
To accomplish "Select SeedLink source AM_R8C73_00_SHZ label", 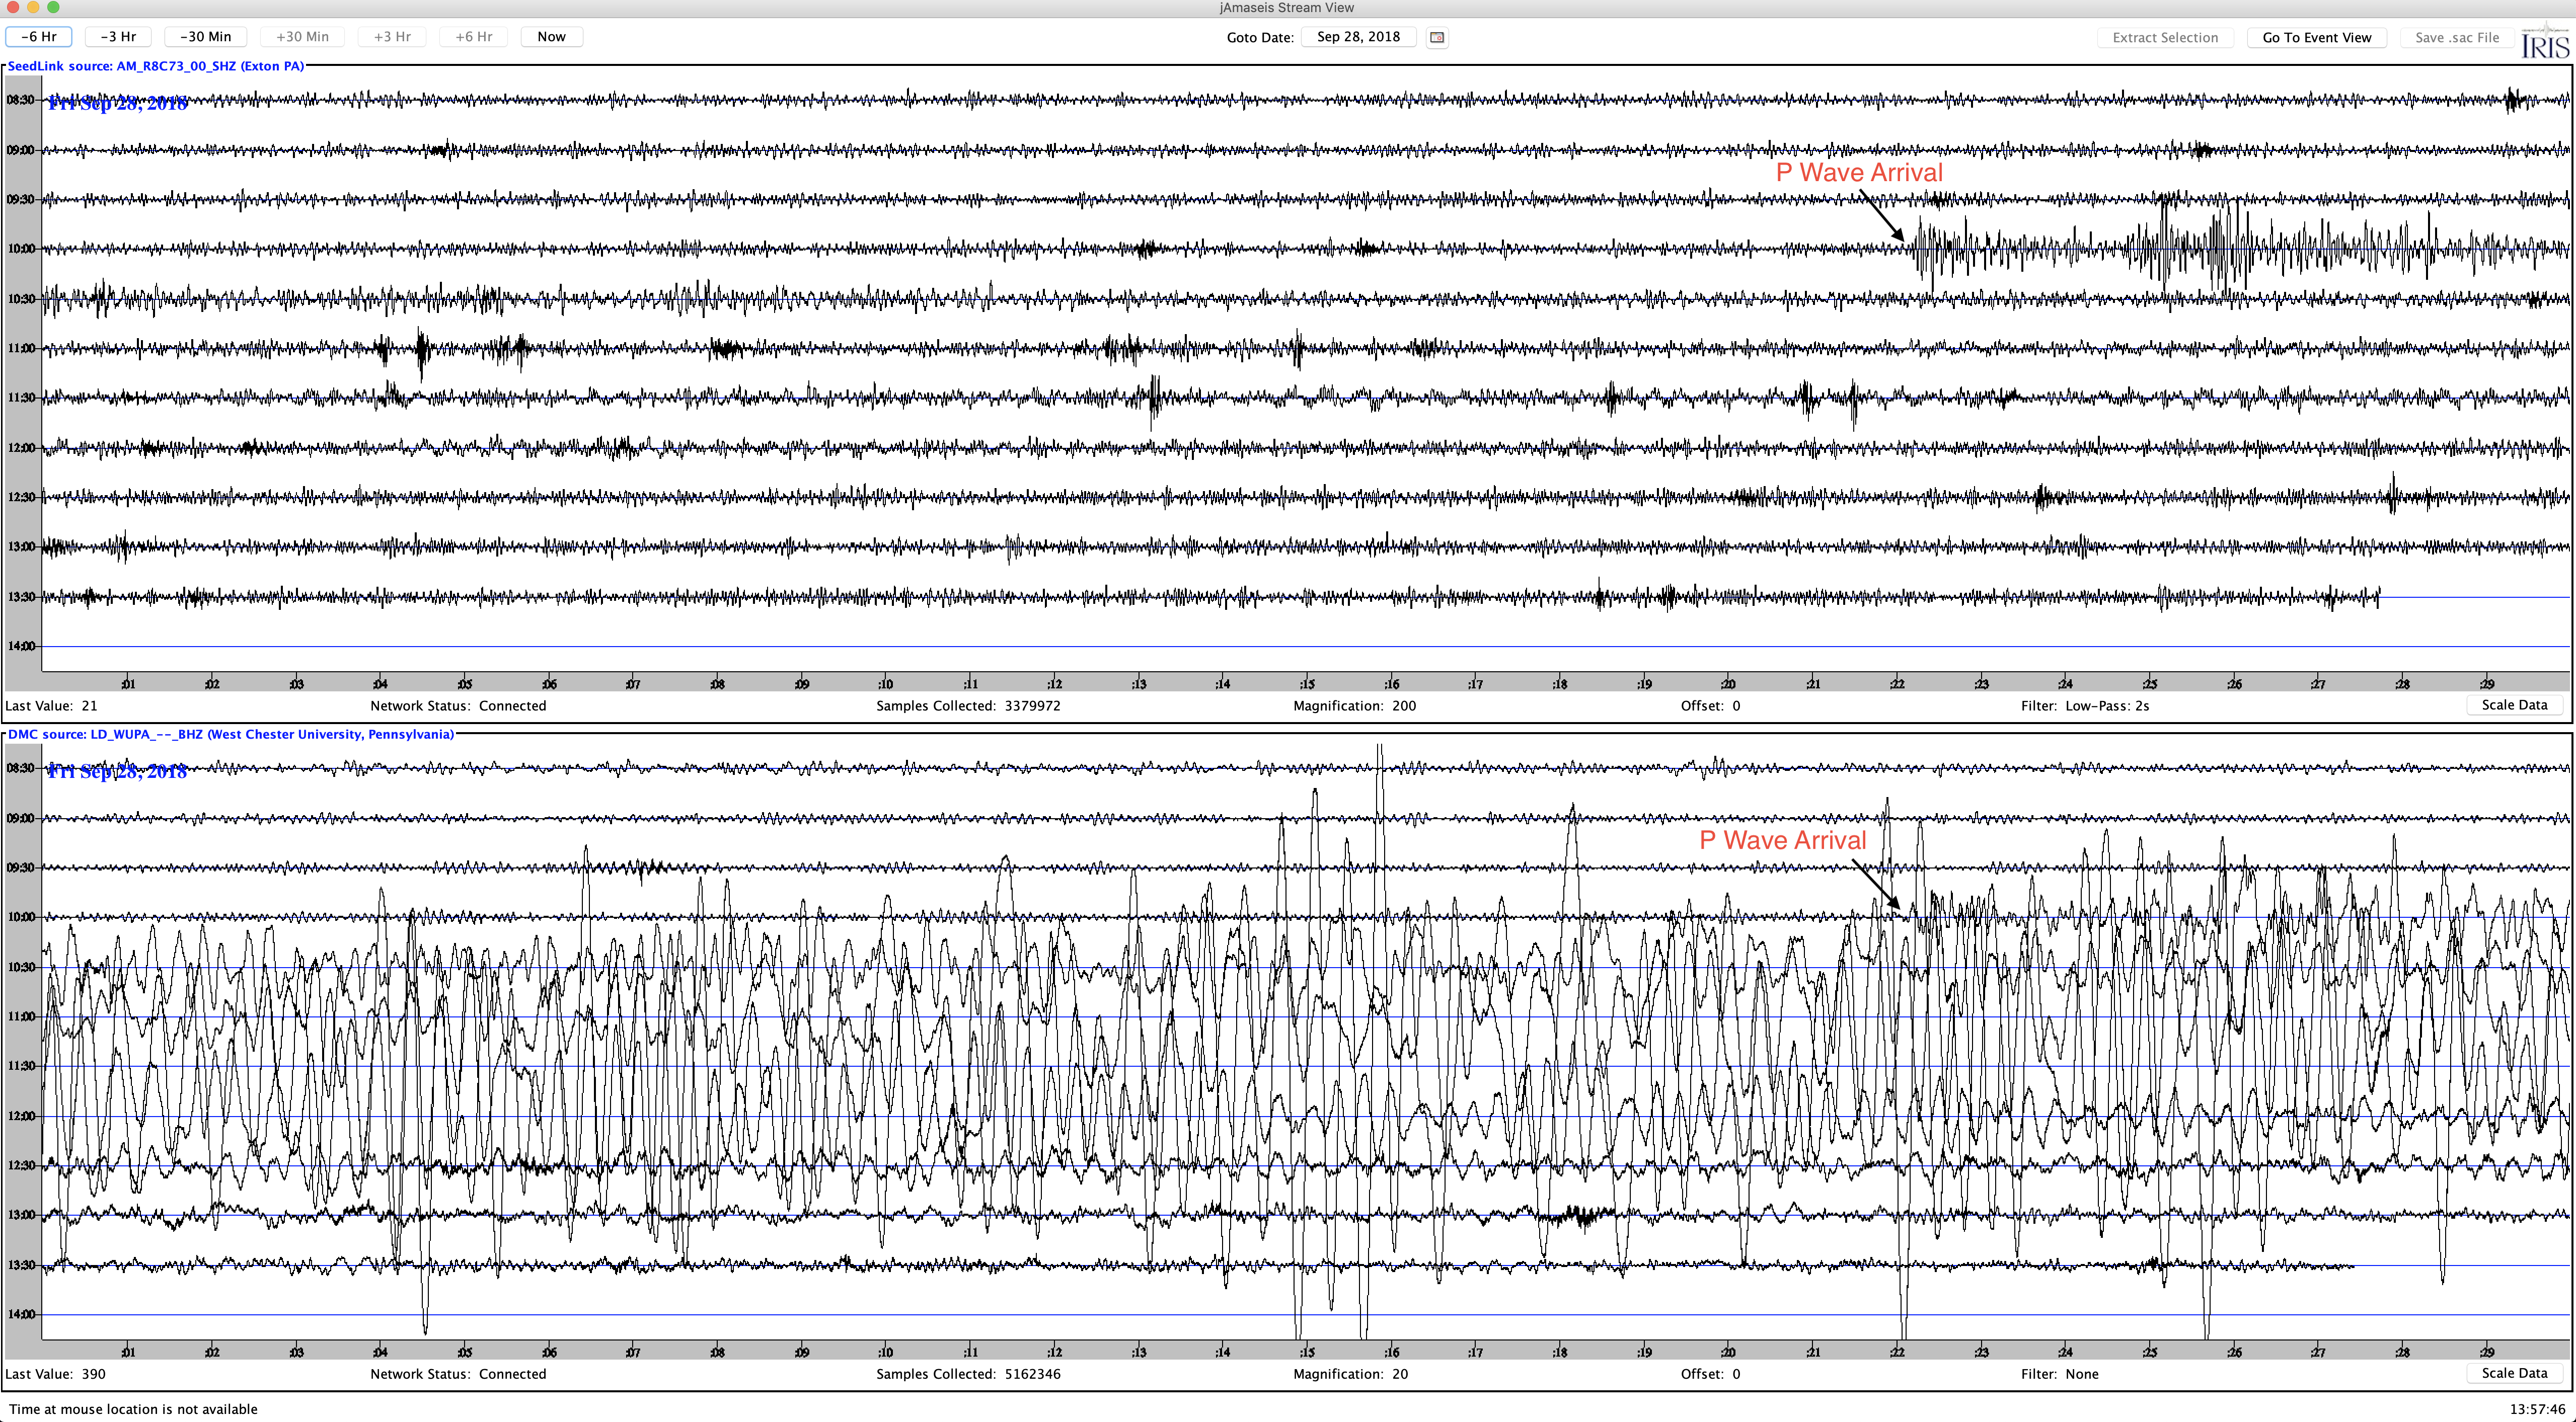I will tap(156, 66).
